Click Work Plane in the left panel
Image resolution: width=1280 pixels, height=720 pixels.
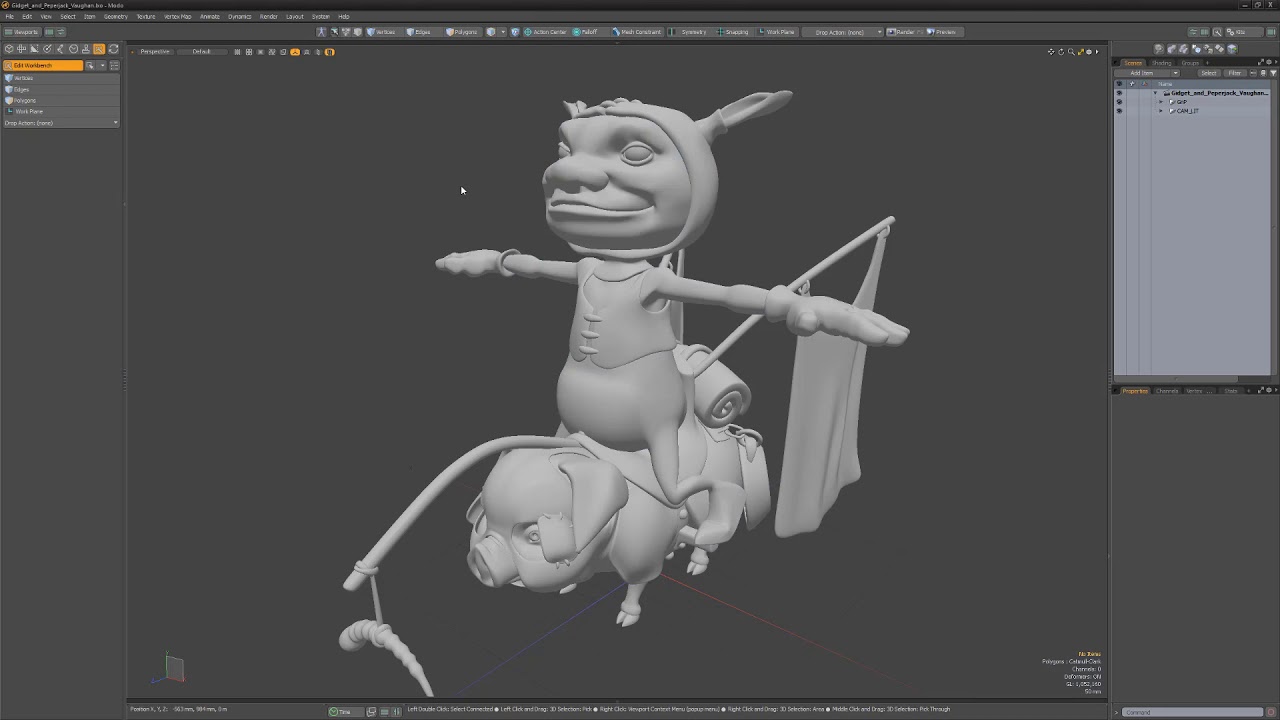click(x=60, y=111)
